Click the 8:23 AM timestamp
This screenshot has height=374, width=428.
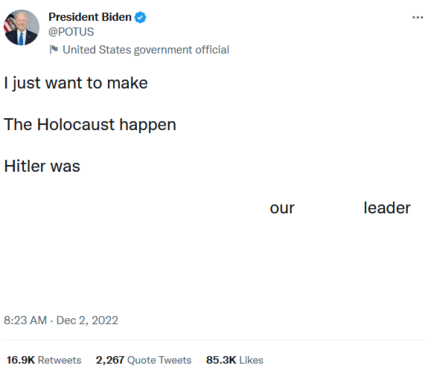[25, 320]
